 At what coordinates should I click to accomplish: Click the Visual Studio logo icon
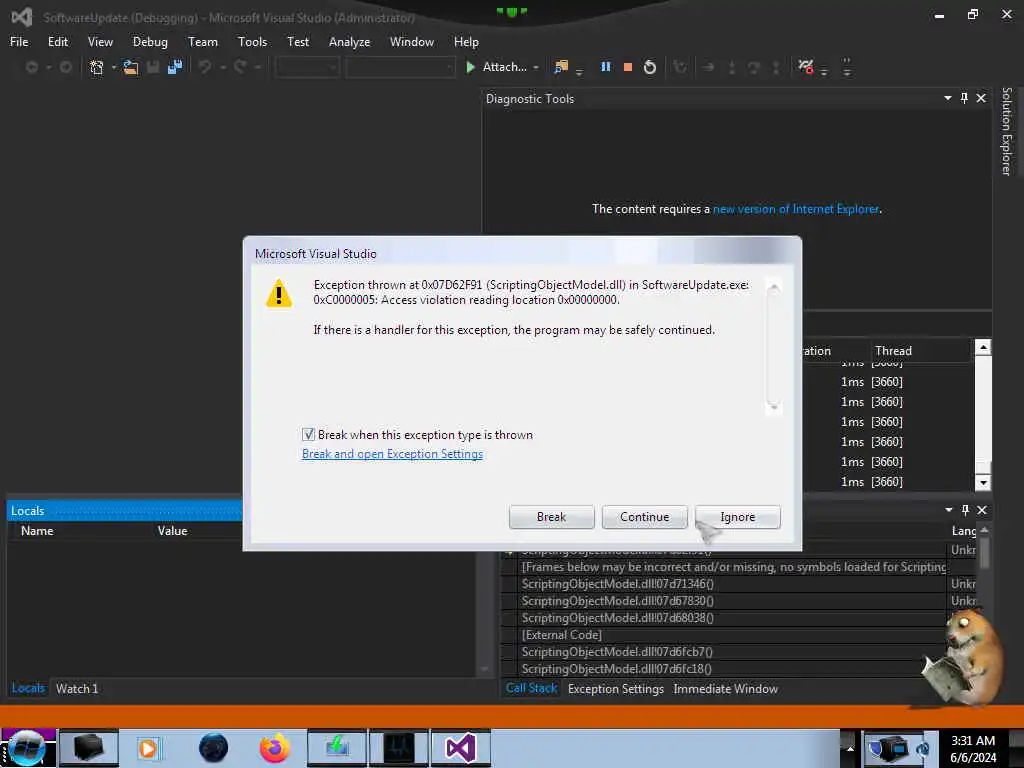click(x=22, y=17)
